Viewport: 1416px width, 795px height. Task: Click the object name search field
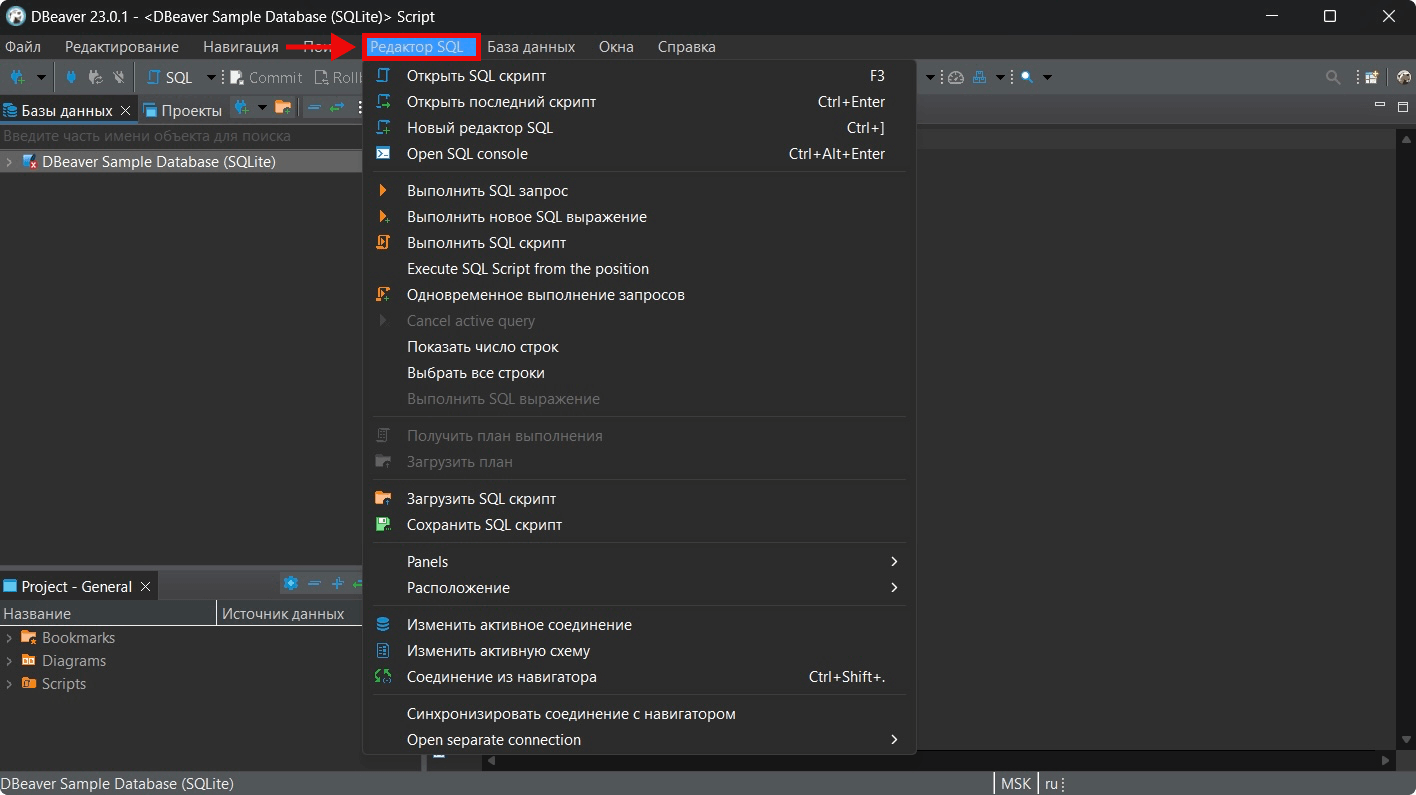point(180,136)
